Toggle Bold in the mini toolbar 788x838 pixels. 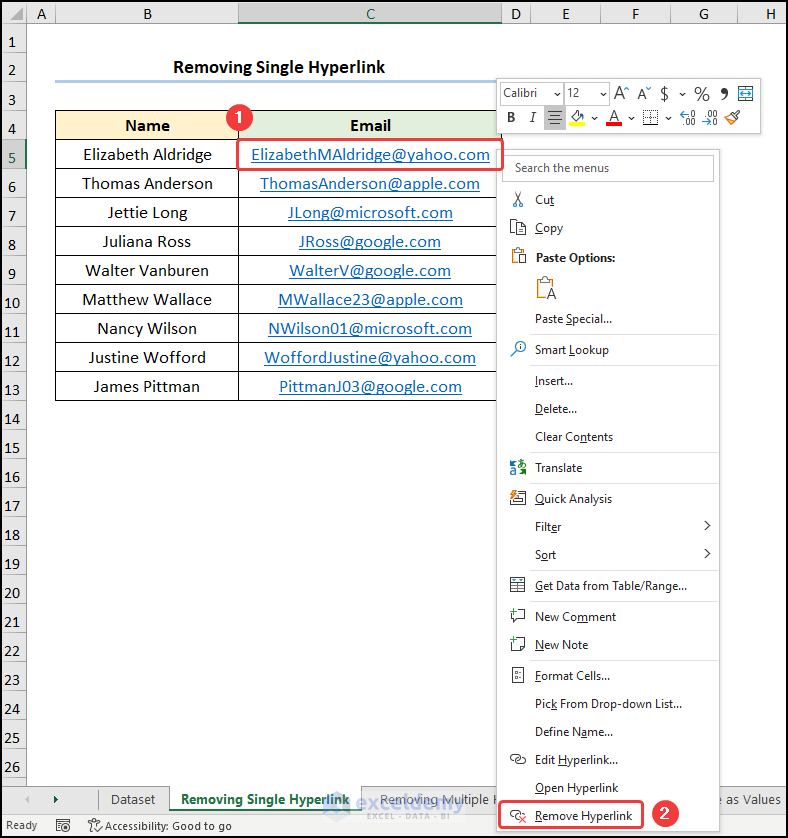tap(511, 118)
